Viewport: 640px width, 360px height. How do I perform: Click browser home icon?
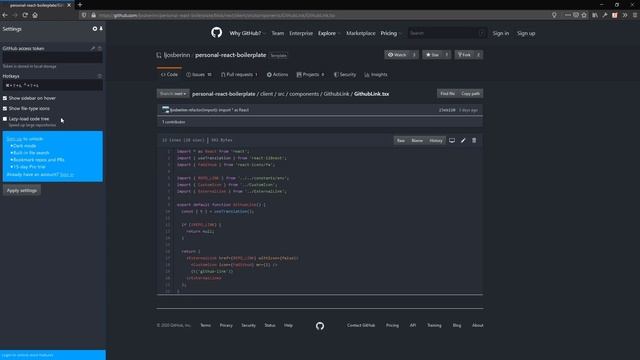[x=35, y=15]
